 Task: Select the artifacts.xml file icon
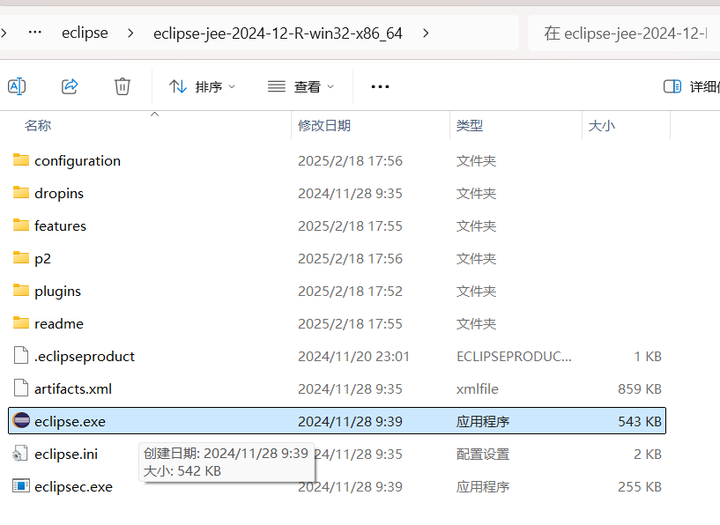point(21,388)
